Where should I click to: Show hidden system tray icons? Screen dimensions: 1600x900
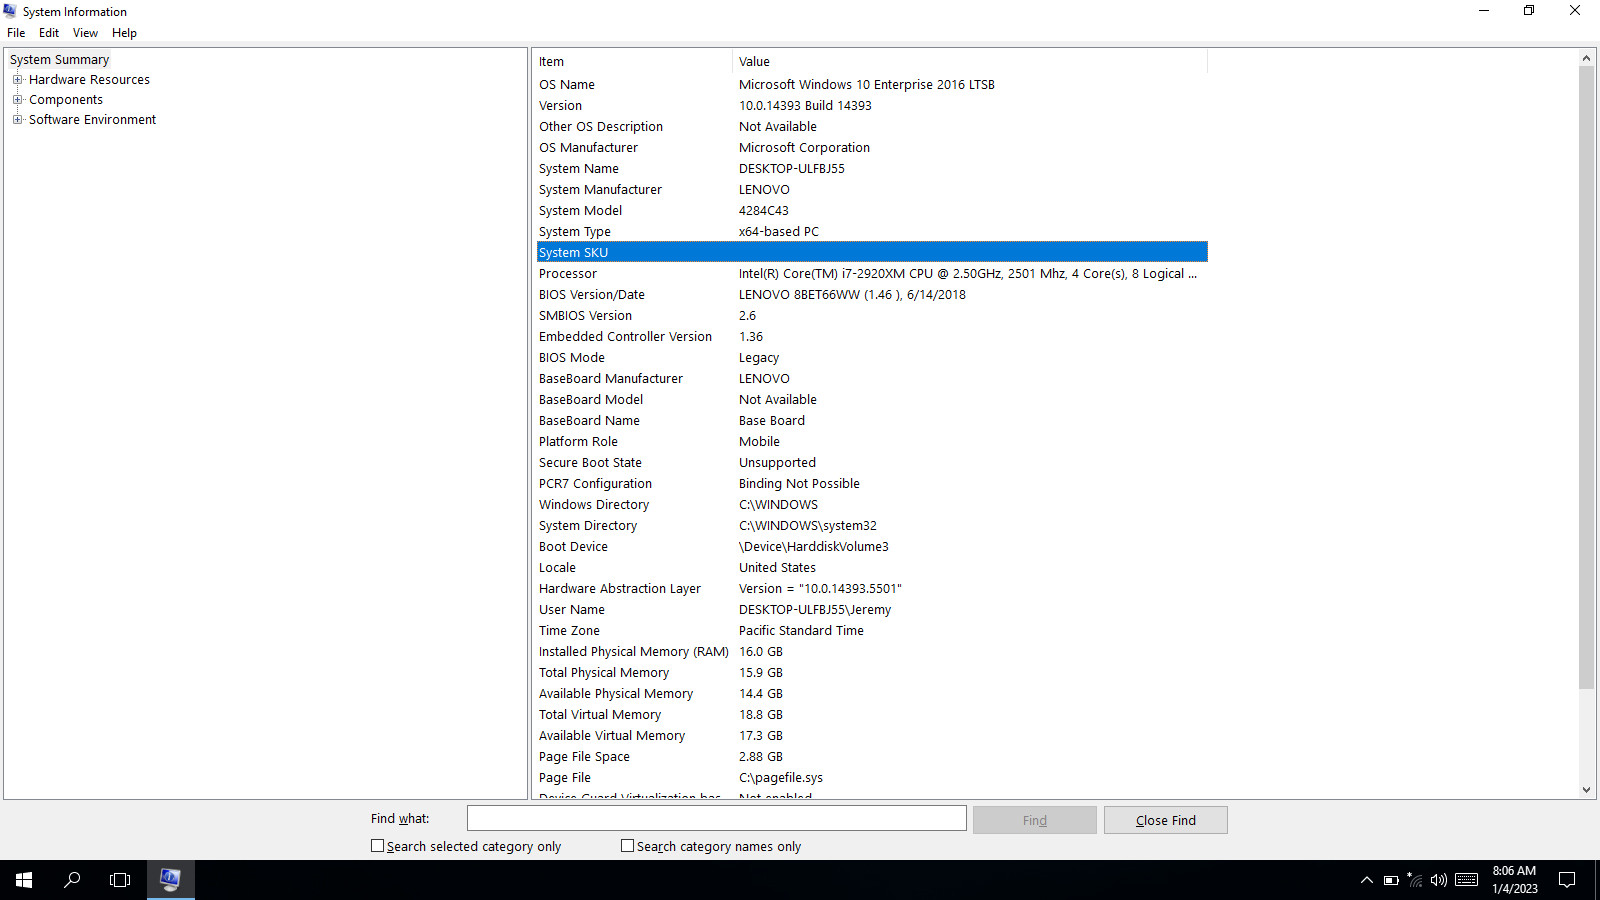(x=1367, y=880)
